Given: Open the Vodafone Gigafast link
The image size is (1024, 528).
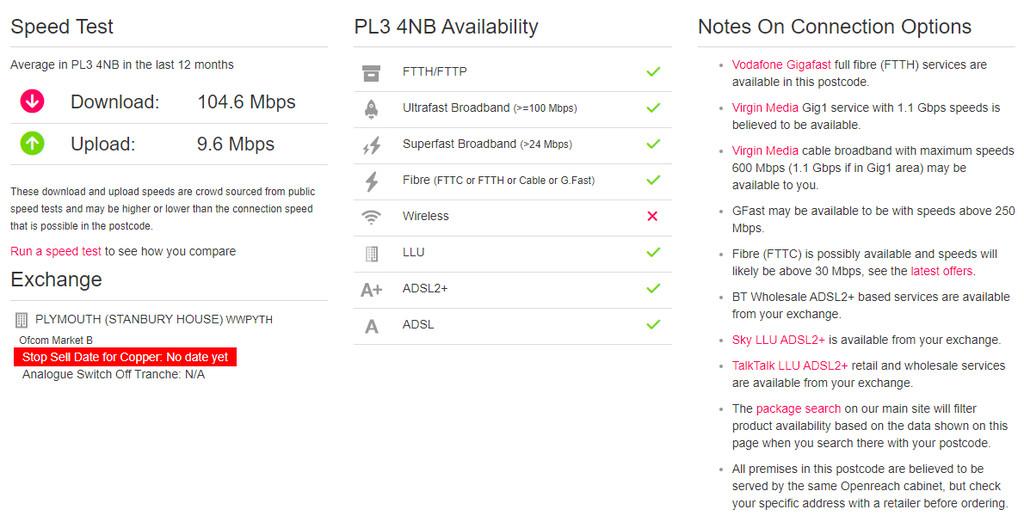Looking at the screenshot, I should coord(781,65).
